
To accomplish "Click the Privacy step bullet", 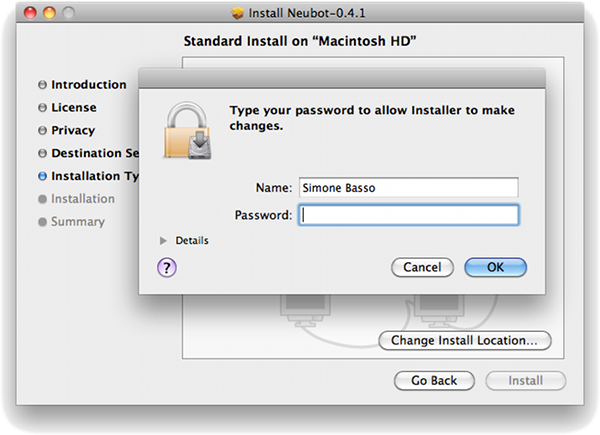I will click(x=42, y=130).
